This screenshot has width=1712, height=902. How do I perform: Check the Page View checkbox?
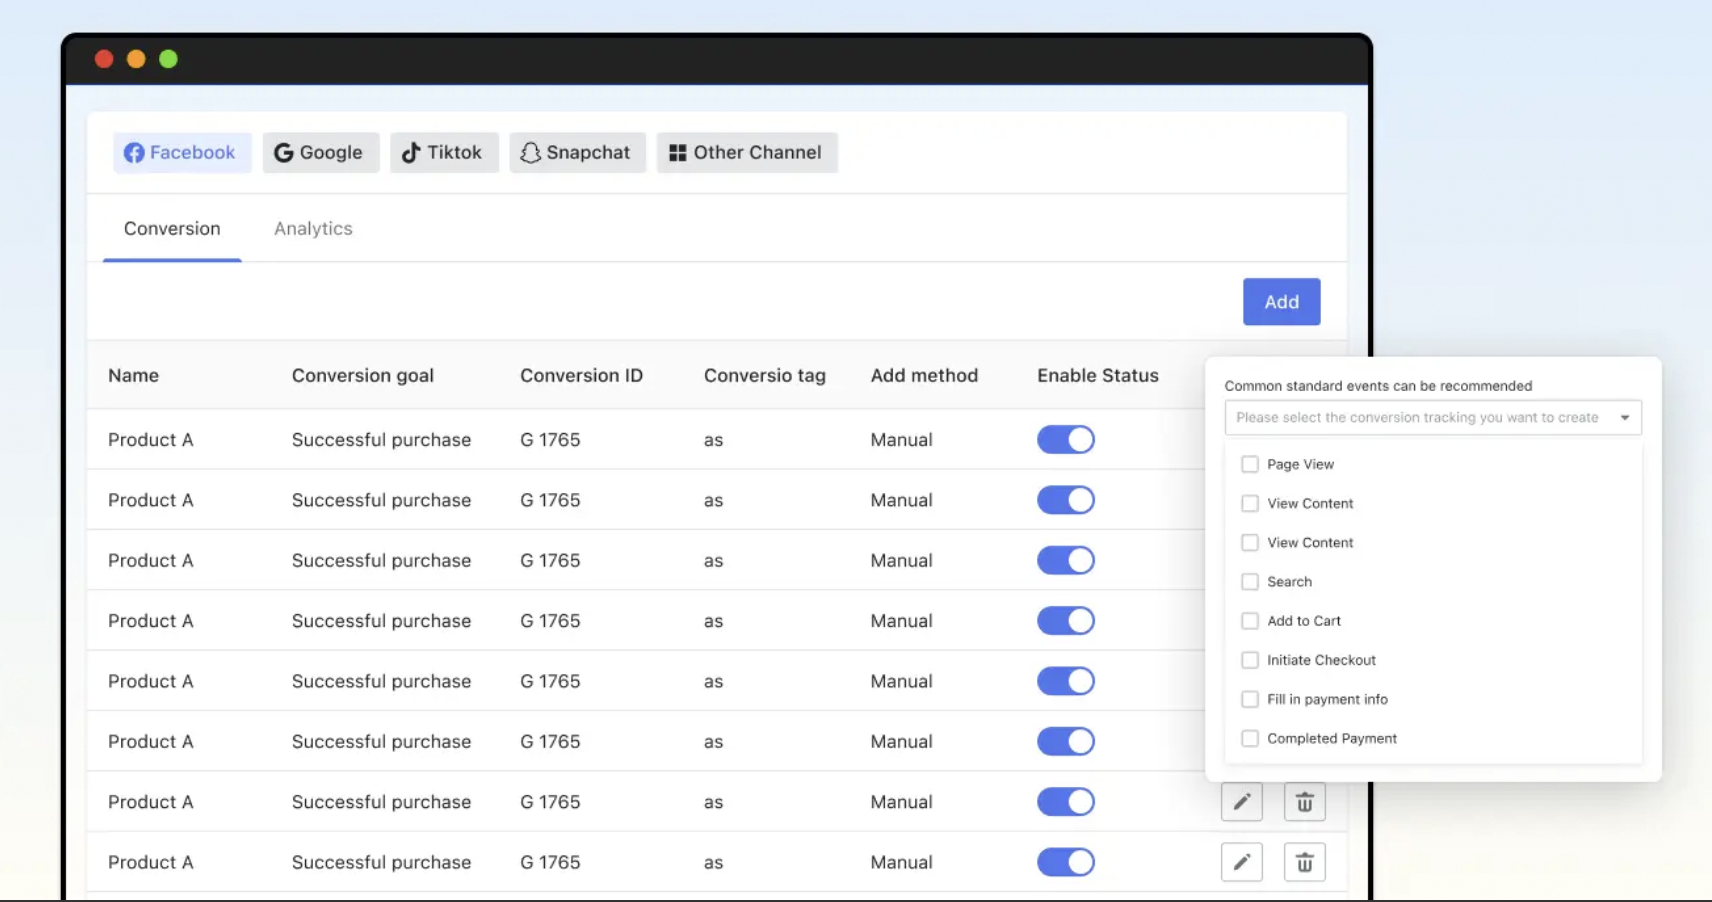[x=1249, y=464]
